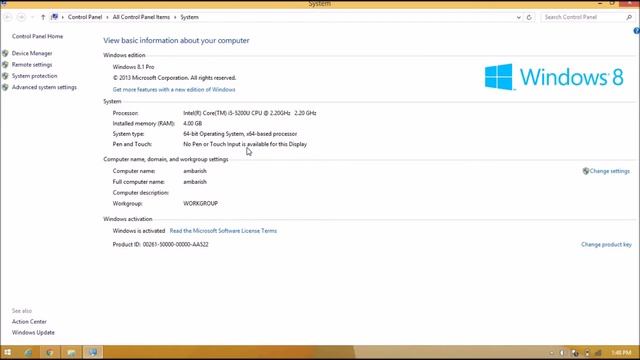
Task: Click the View basic information heading
Action: coord(176,40)
